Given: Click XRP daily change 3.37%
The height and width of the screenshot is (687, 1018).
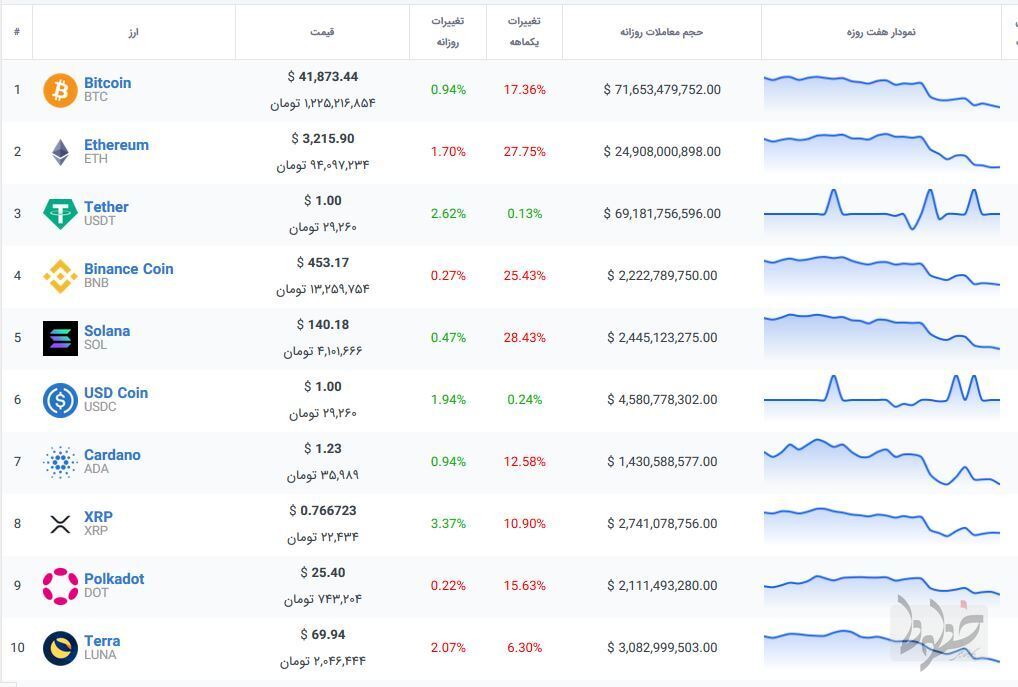Looking at the screenshot, I should (448, 523).
